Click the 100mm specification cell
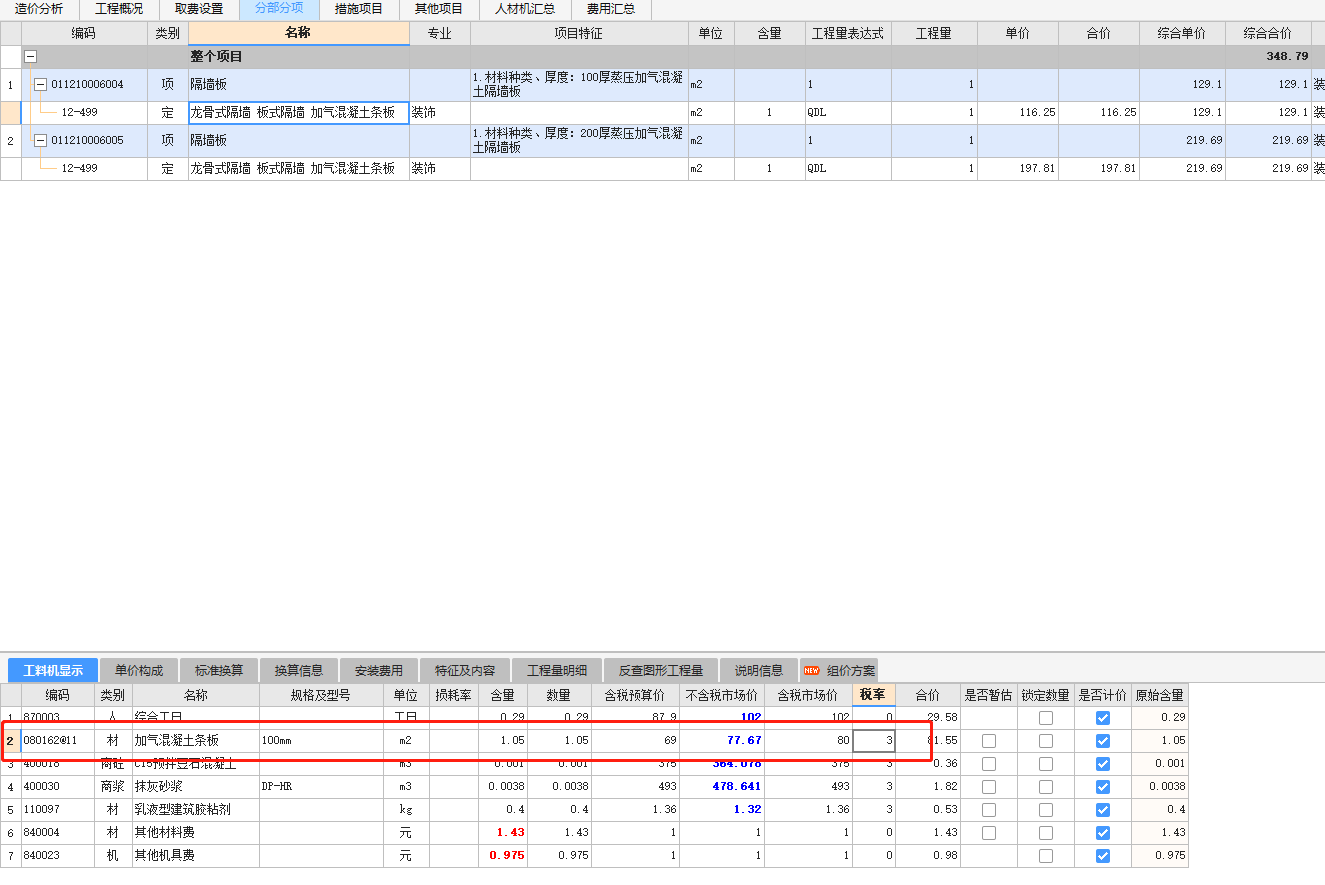The image size is (1325, 885). click(x=321, y=741)
